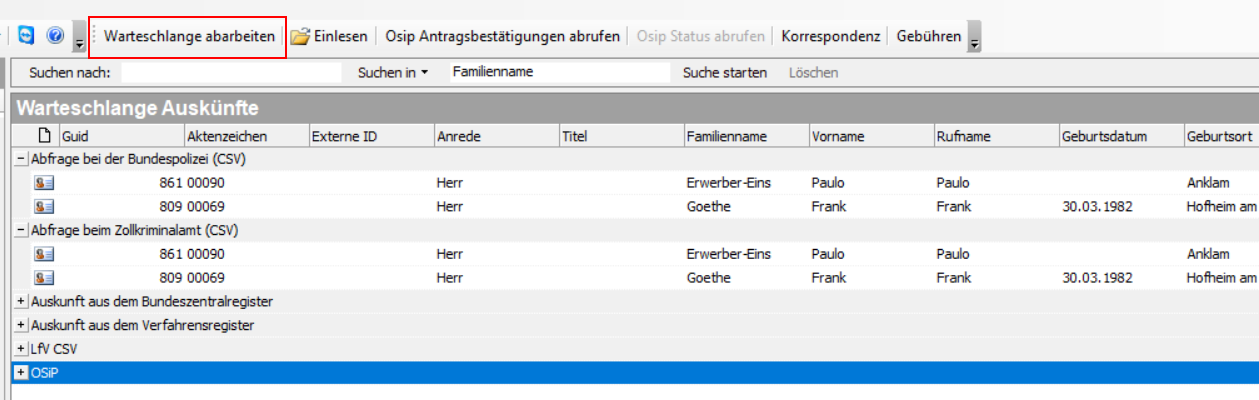Click into the Suchen nach text field

tap(231, 72)
